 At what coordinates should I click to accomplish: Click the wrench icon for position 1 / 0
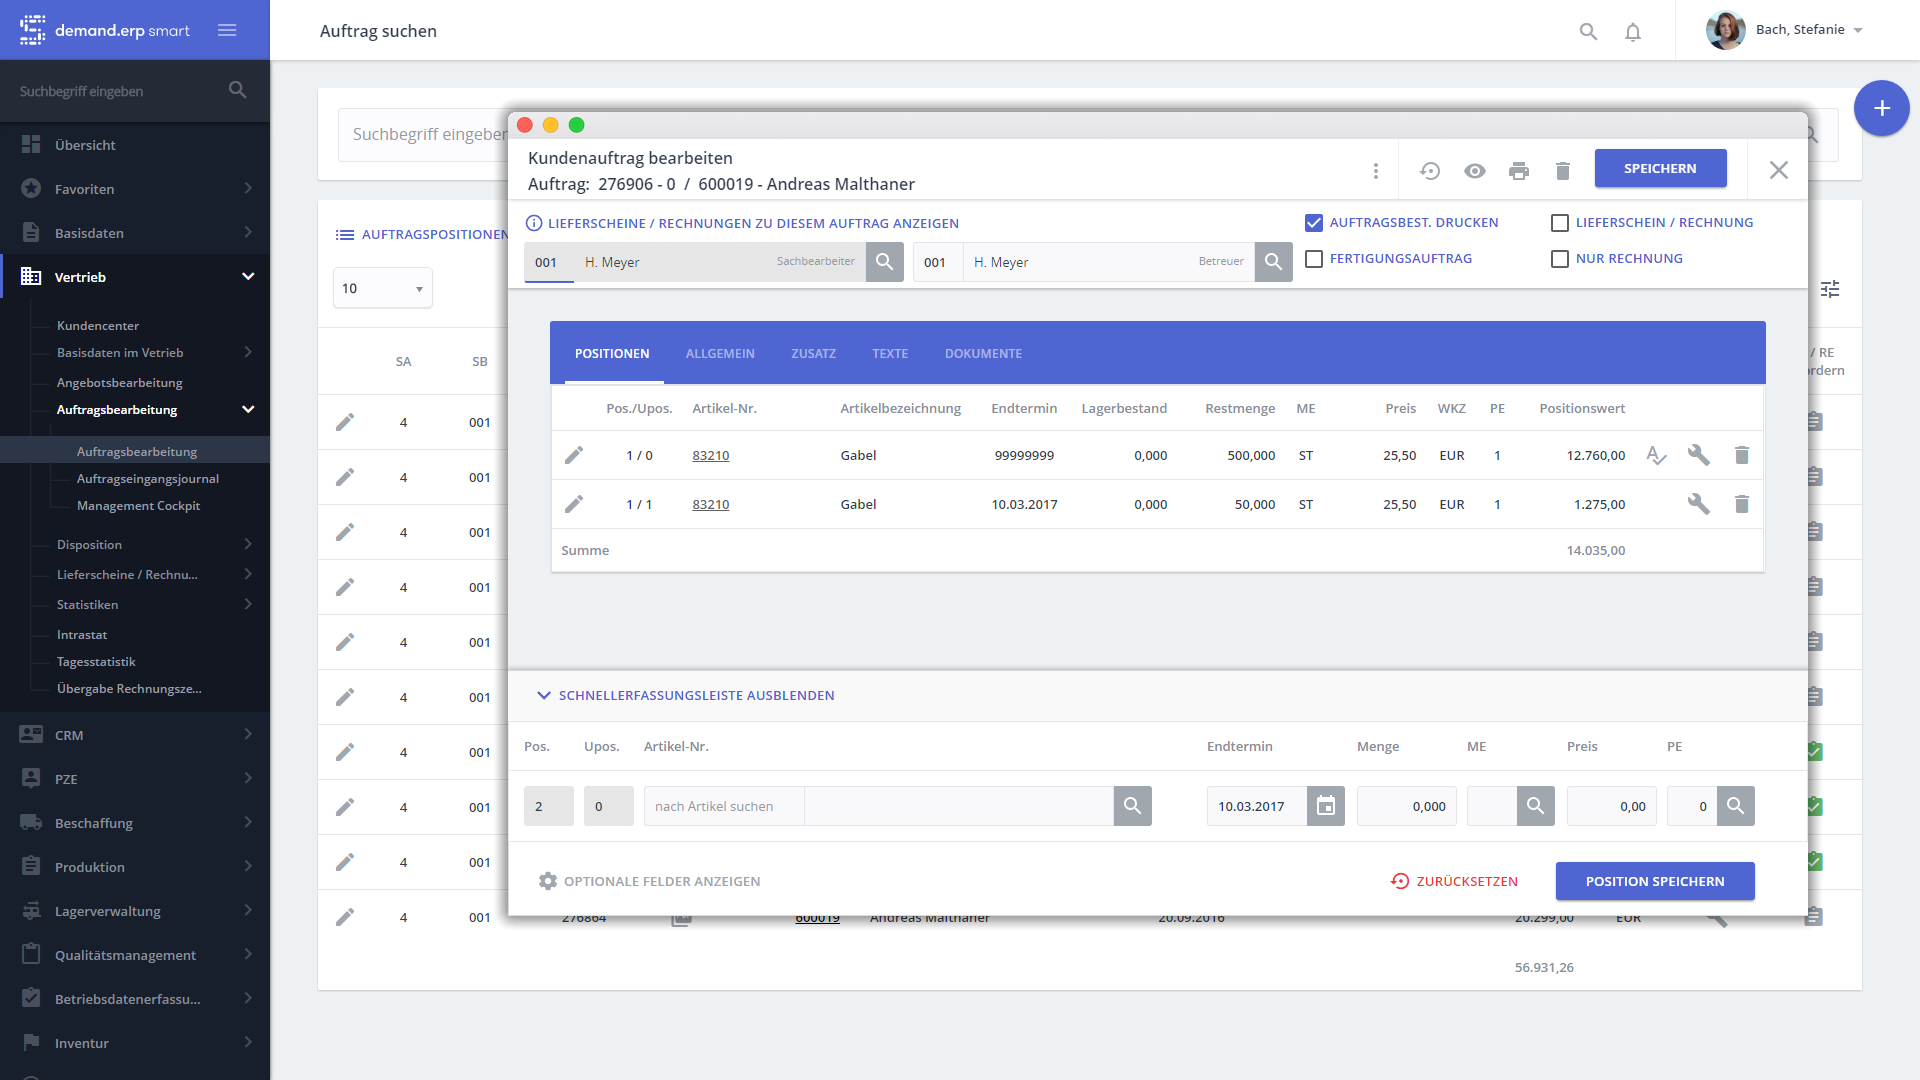coord(1698,455)
